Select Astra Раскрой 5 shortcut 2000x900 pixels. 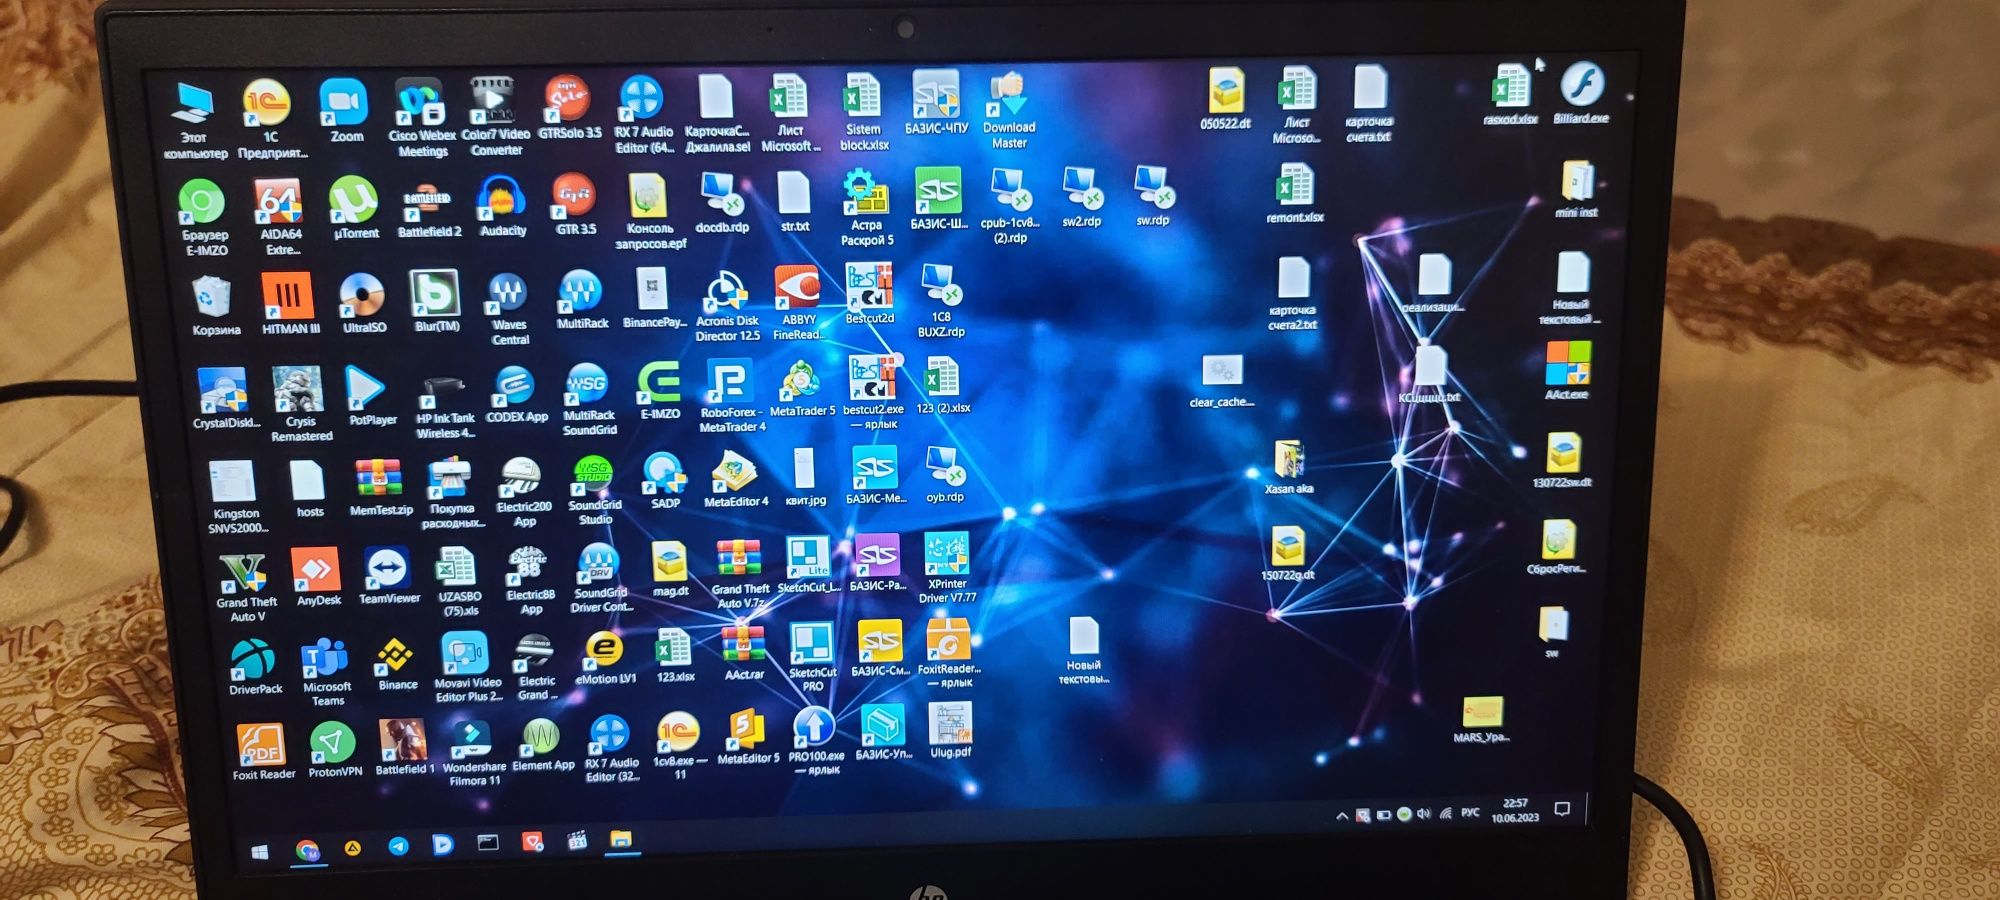[x=866, y=207]
